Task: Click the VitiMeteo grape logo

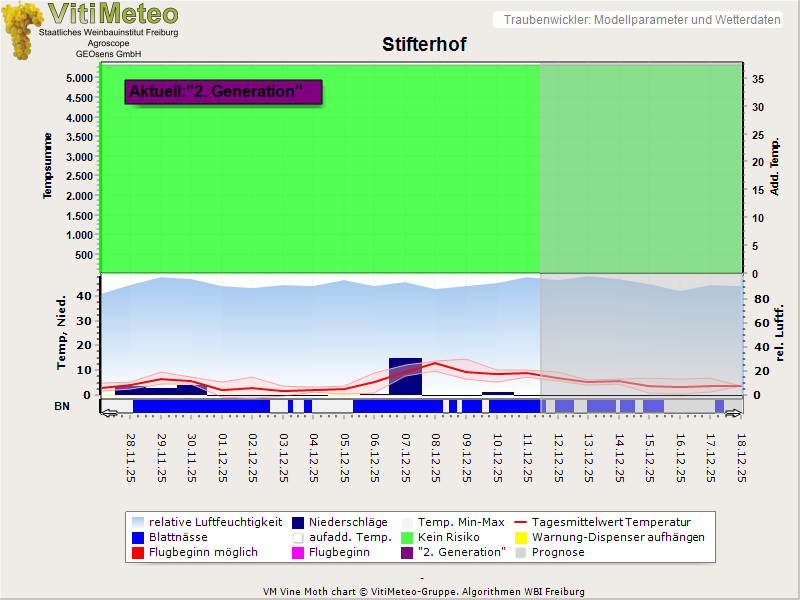Action: pyautogui.click(x=21, y=28)
